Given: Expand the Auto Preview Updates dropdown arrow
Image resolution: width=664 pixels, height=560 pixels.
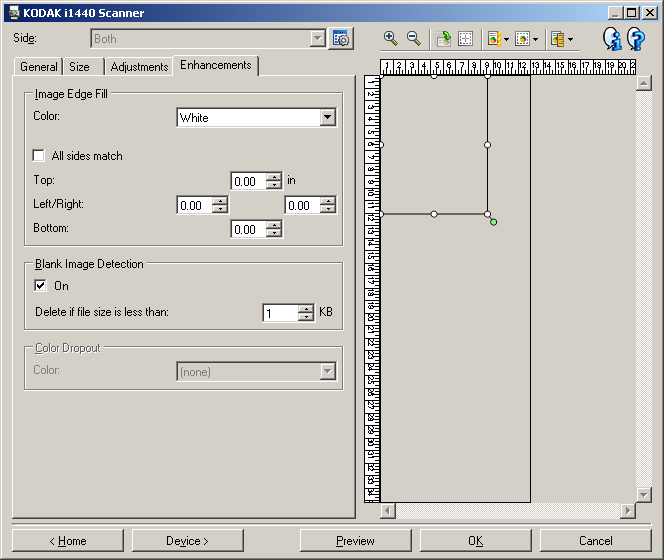Looking at the screenshot, I should (535, 39).
